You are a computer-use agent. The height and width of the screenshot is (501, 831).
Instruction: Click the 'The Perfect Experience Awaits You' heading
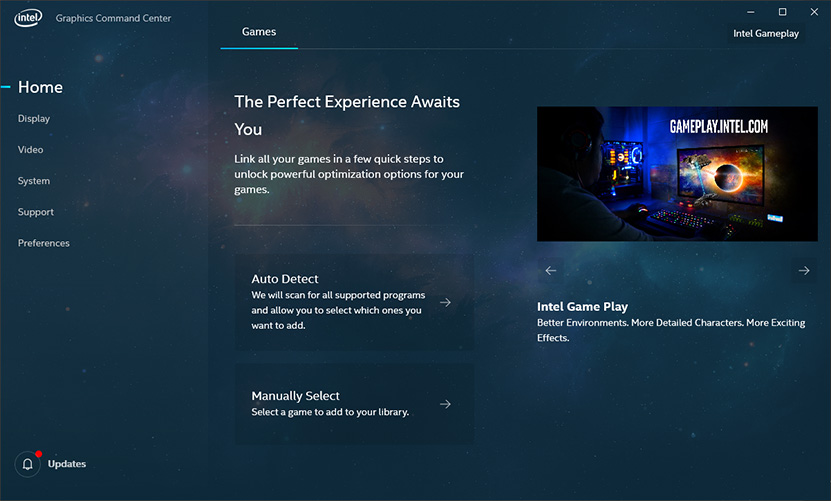coord(347,115)
